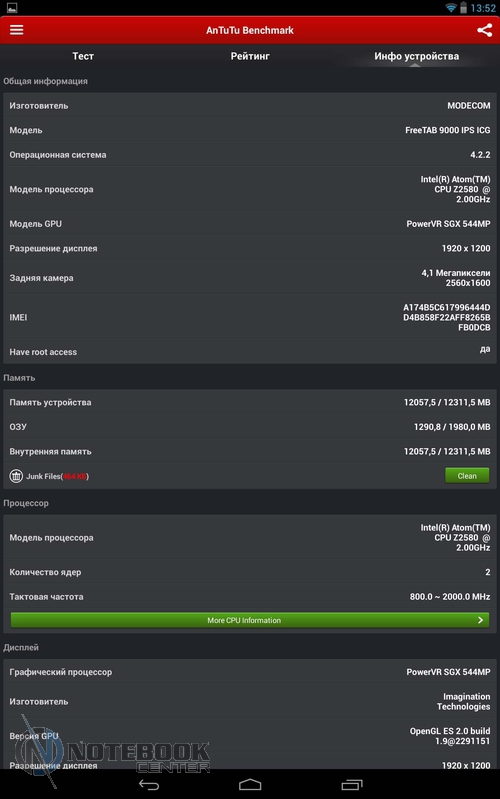
Task: Tap the ОЗУ memory row
Action: (250, 427)
